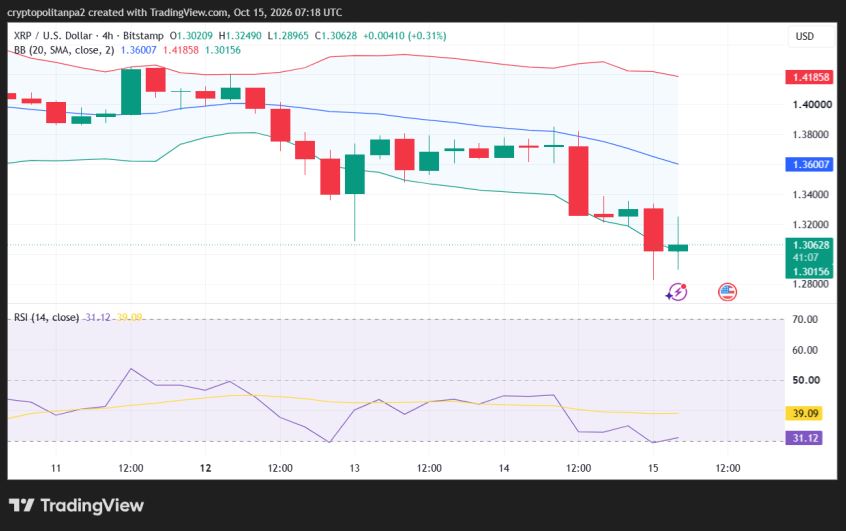Click the BB legend value 1.30156 in green
The height and width of the screenshot is (531, 846).
(223, 50)
